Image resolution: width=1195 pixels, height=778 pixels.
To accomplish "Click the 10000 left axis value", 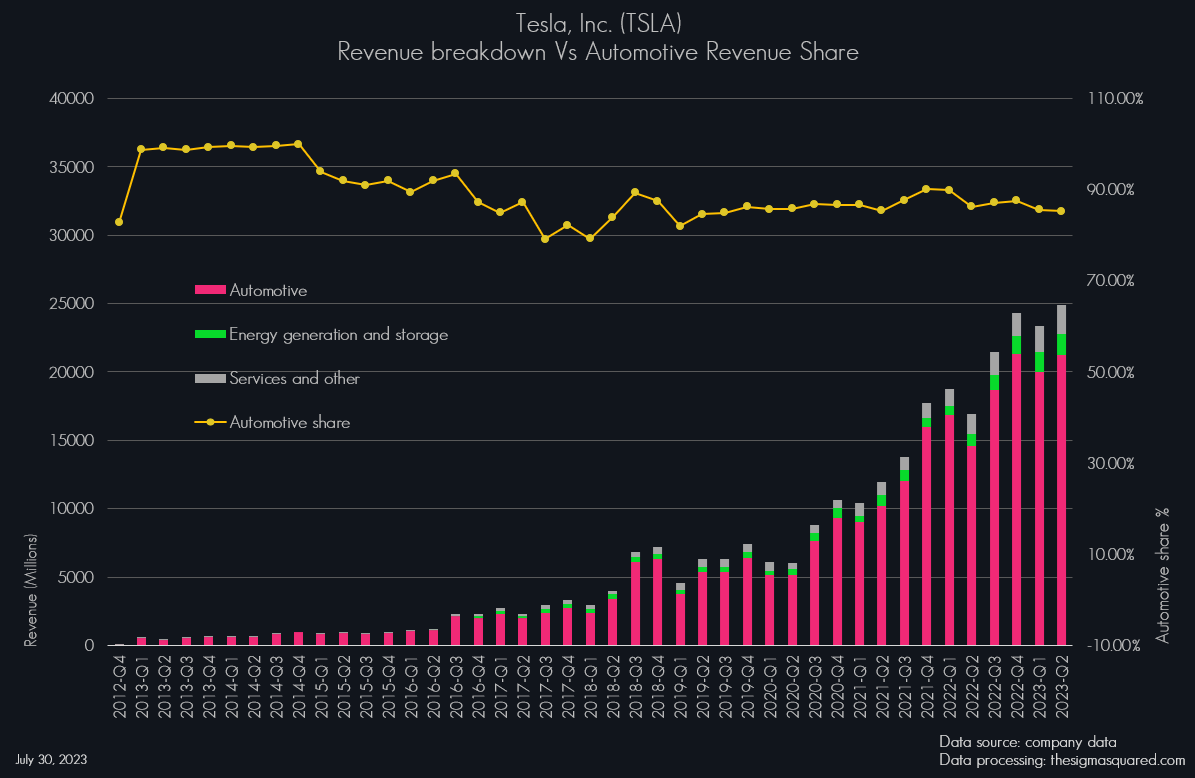I will point(72,509).
